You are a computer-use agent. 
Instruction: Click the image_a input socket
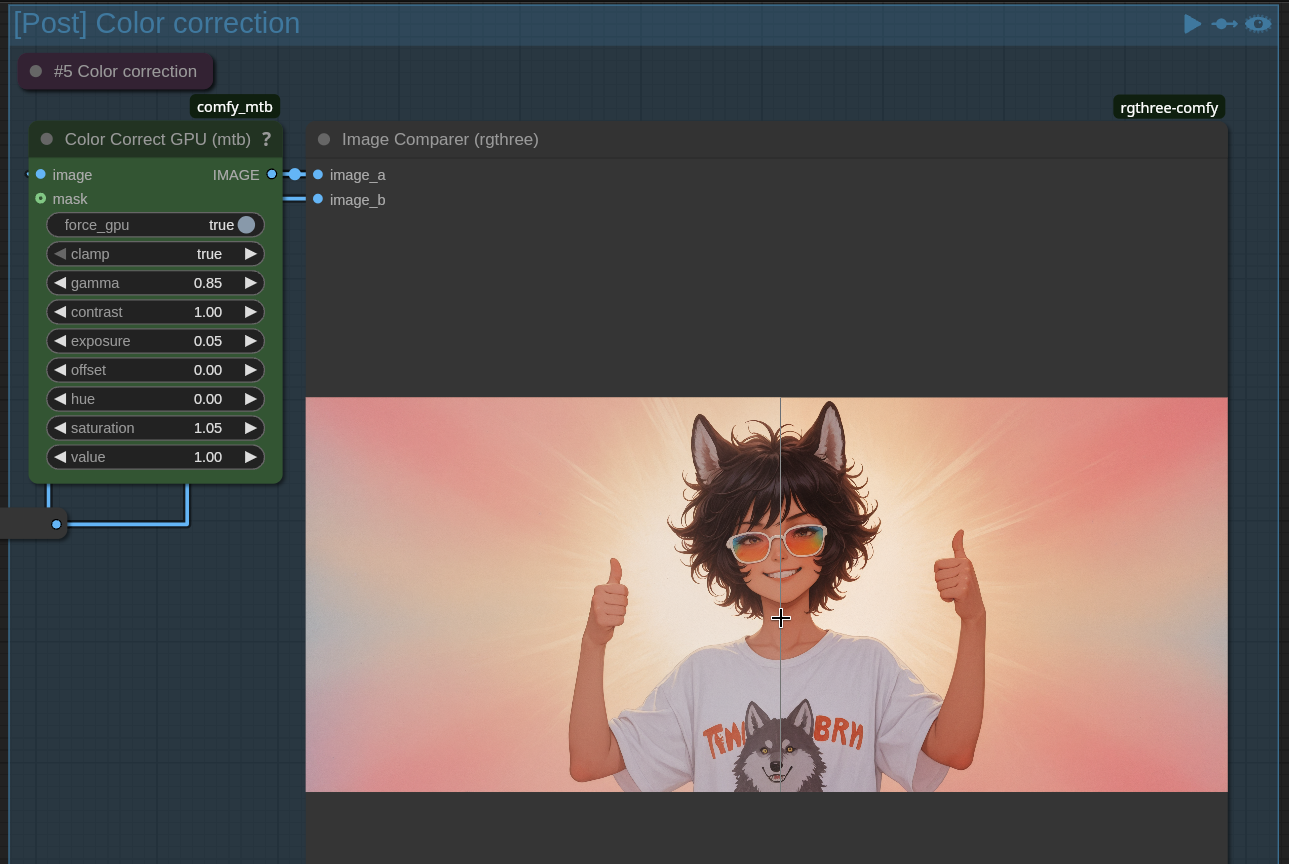click(318, 174)
